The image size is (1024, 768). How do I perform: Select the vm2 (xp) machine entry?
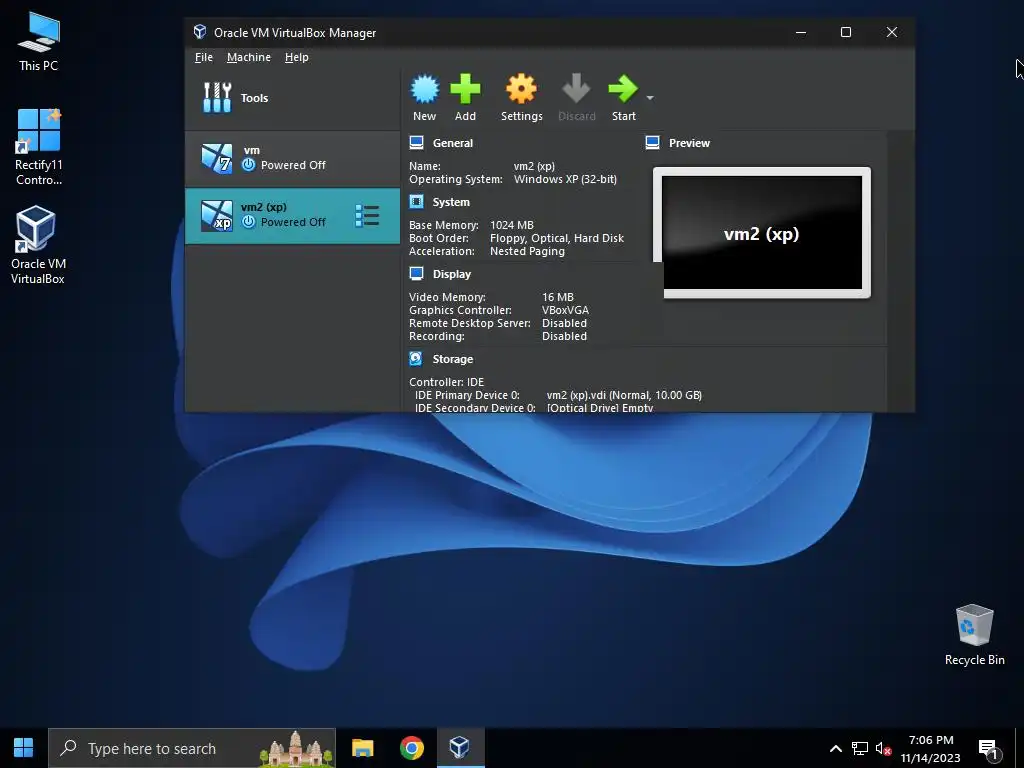click(x=293, y=216)
